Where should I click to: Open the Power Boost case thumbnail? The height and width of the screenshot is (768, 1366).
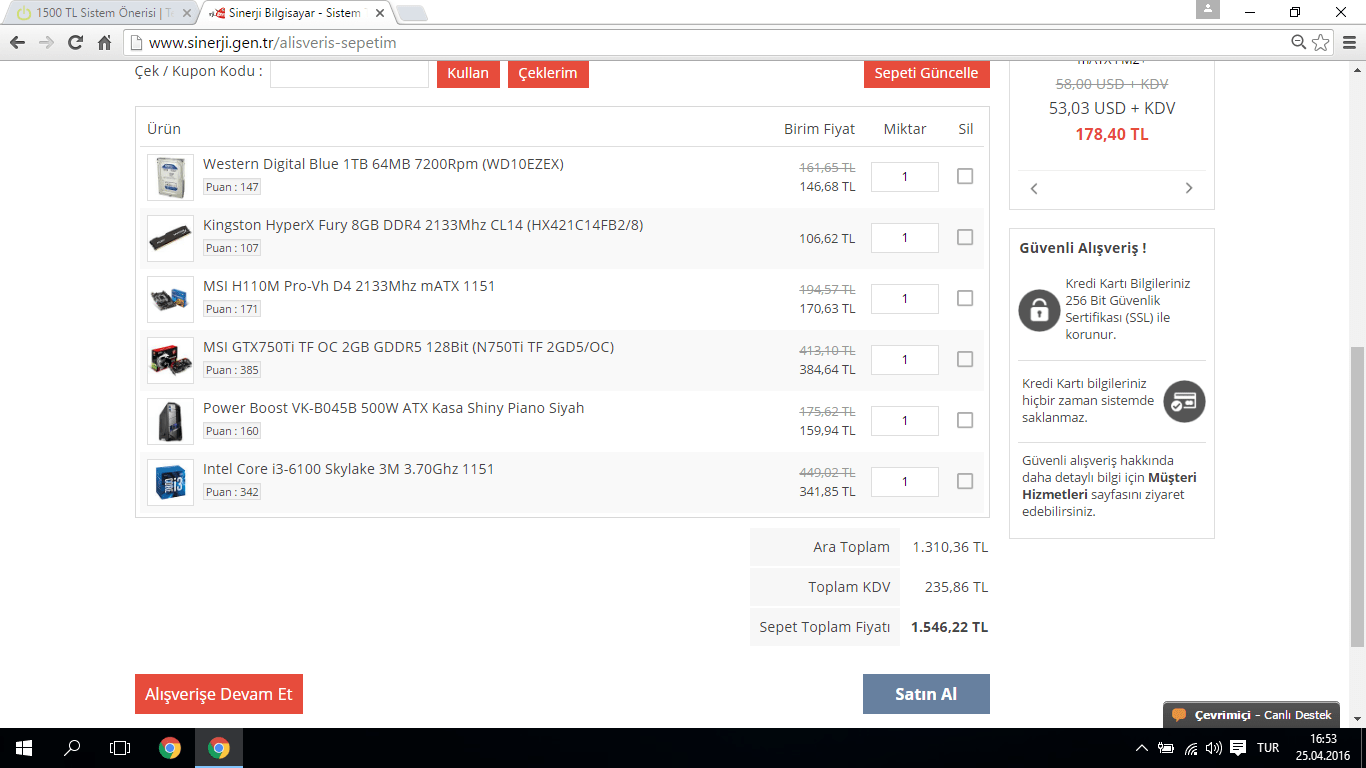click(170, 421)
